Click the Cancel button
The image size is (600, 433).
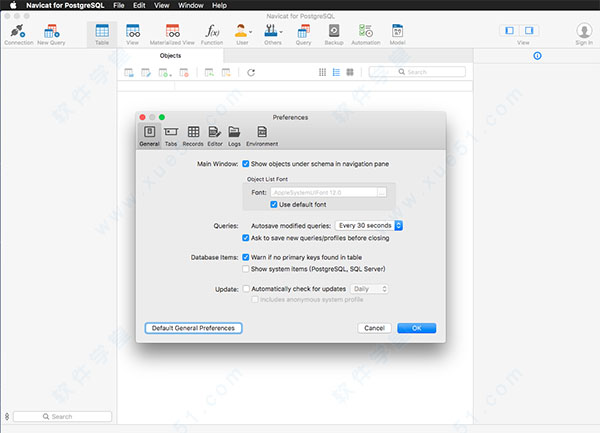[374, 328]
